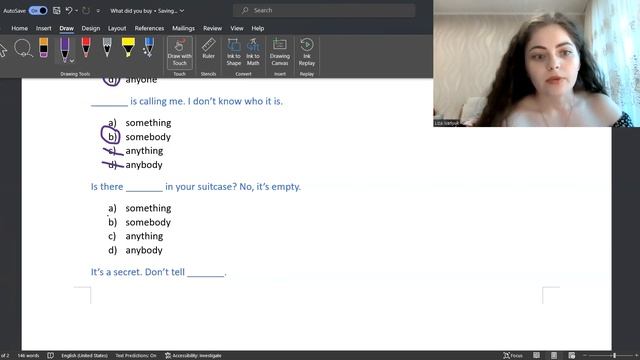Select the red pen
The image size is (640, 360).
(x=86, y=47)
